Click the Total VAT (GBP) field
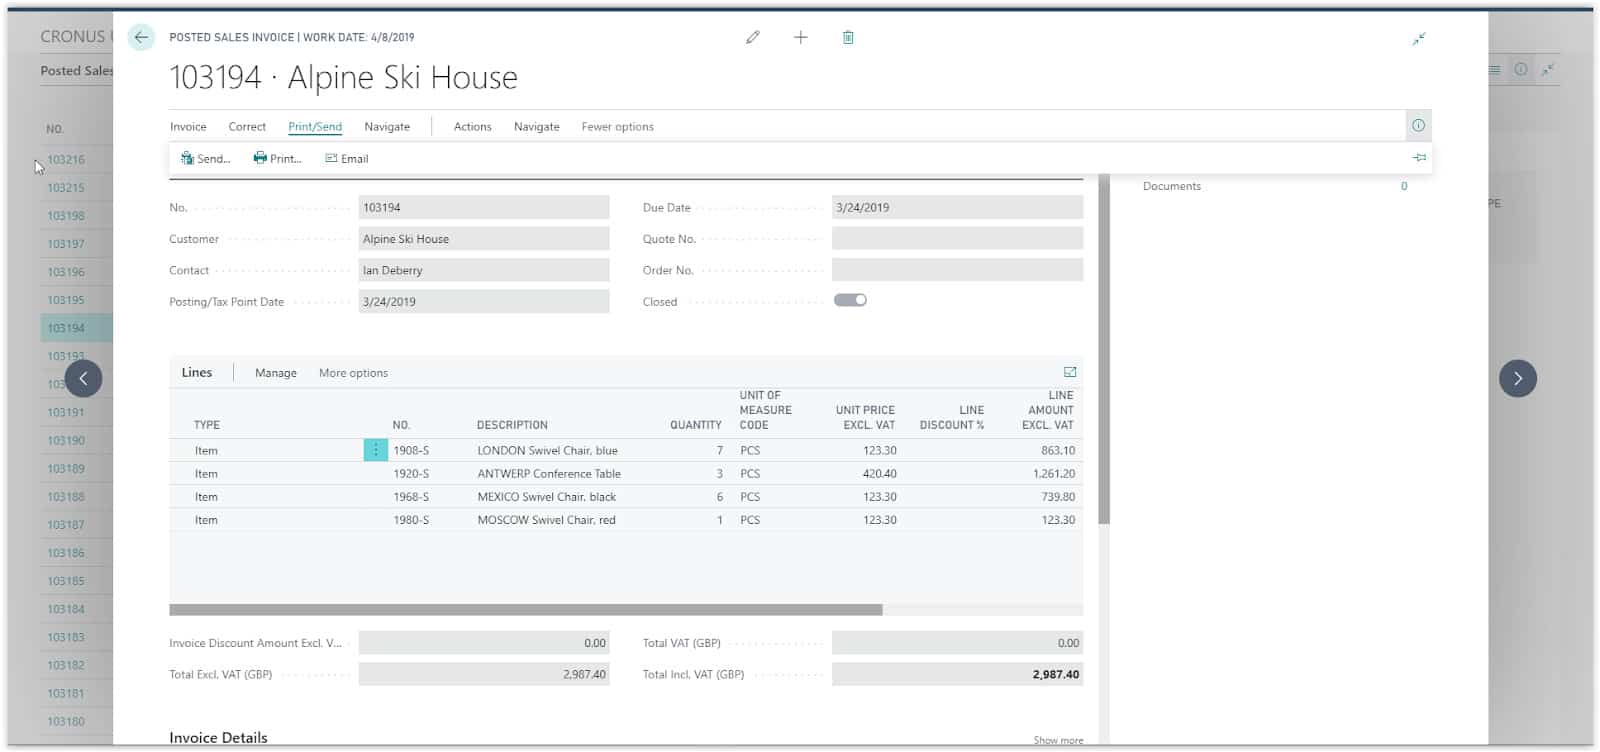Screen dimensions: 1600x752 [x=957, y=643]
